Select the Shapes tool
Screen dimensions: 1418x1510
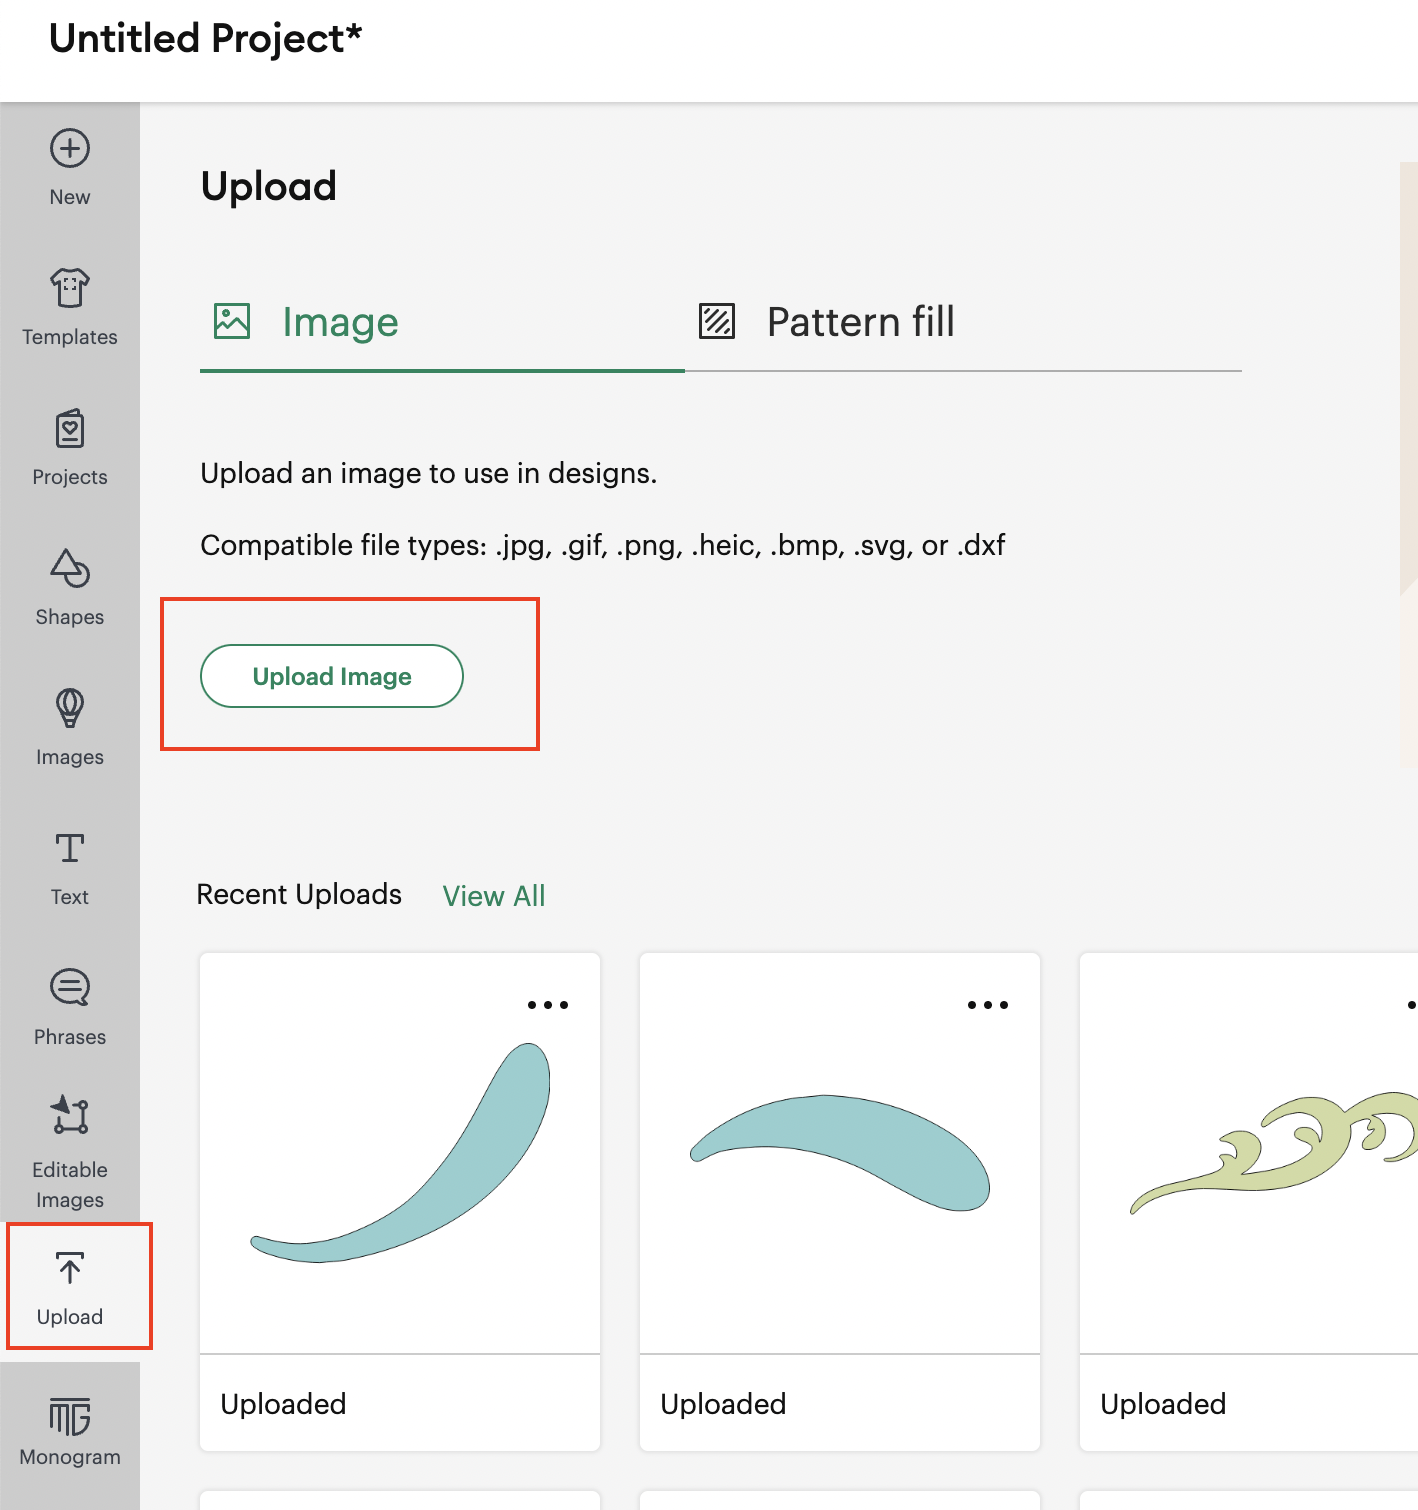click(x=70, y=586)
